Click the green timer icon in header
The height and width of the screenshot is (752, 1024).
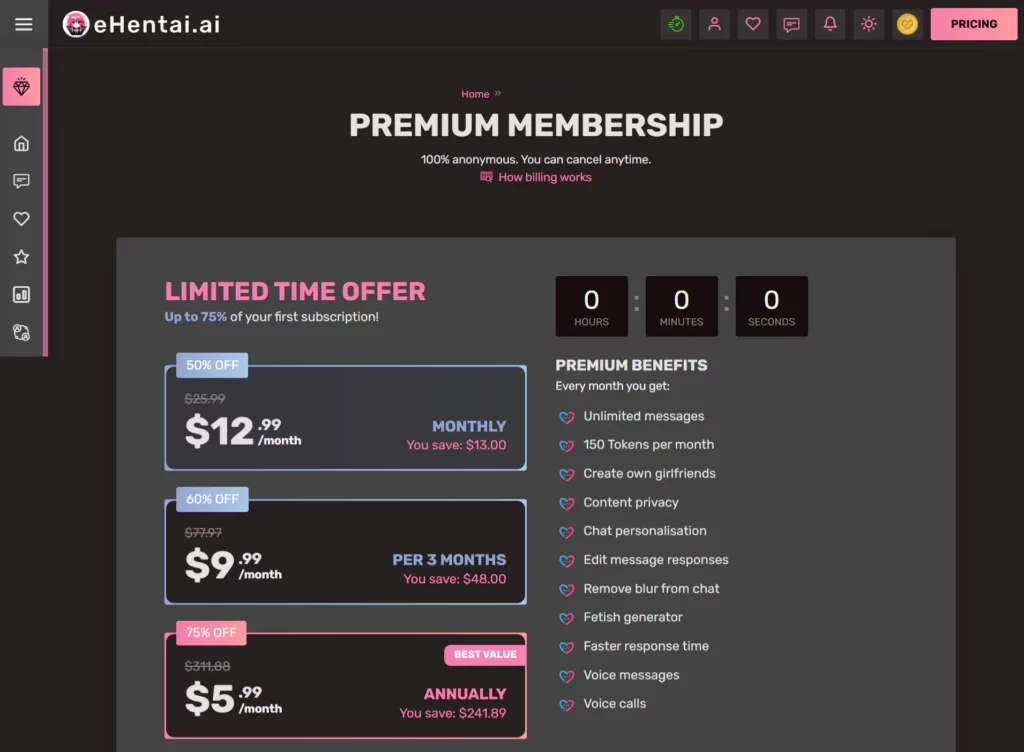[676, 24]
